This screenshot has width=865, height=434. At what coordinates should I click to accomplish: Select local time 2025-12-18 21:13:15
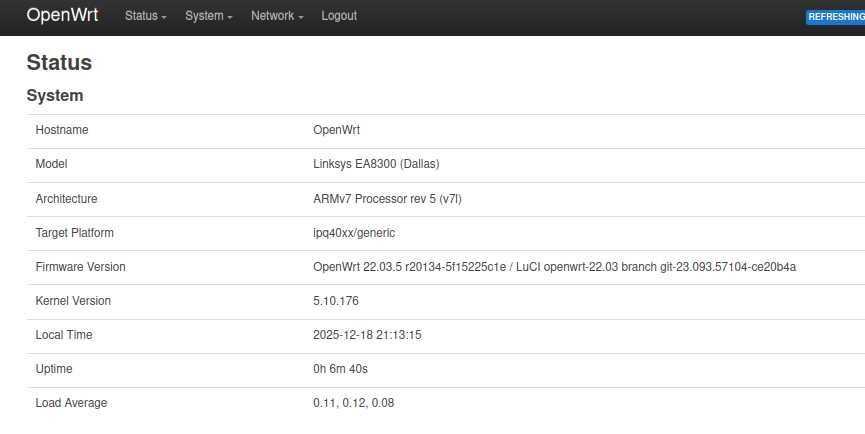(367, 335)
